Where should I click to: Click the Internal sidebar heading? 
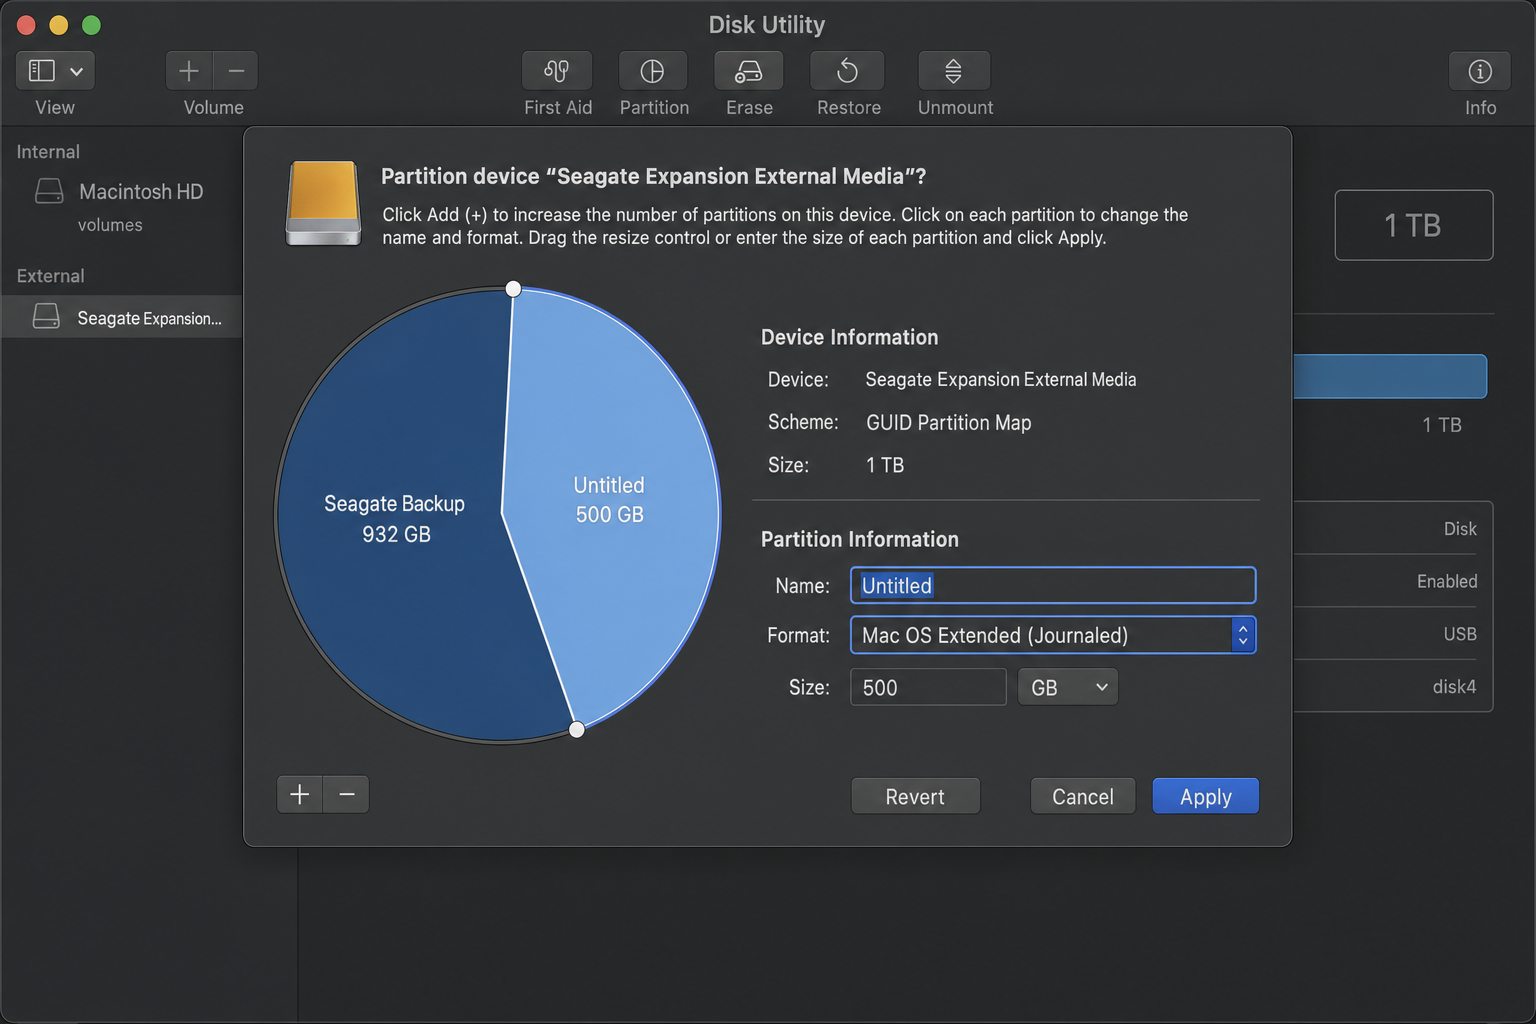tap(48, 152)
